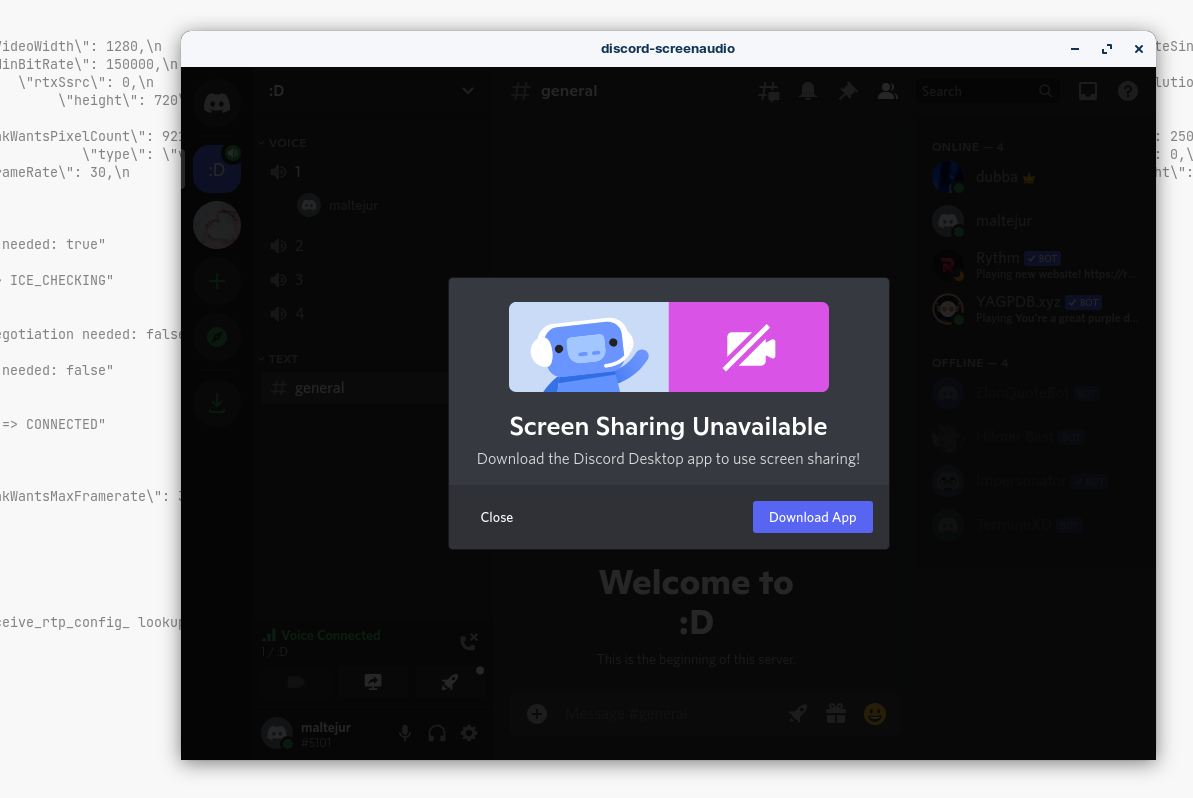Open the emoji picker smiley

(x=875, y=714)
